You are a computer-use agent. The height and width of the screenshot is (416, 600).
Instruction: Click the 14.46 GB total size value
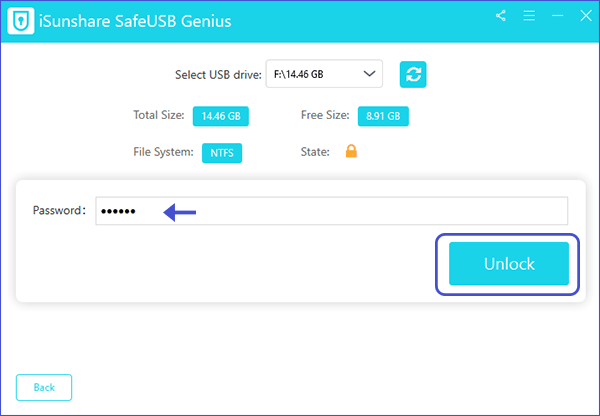point(221,116)
